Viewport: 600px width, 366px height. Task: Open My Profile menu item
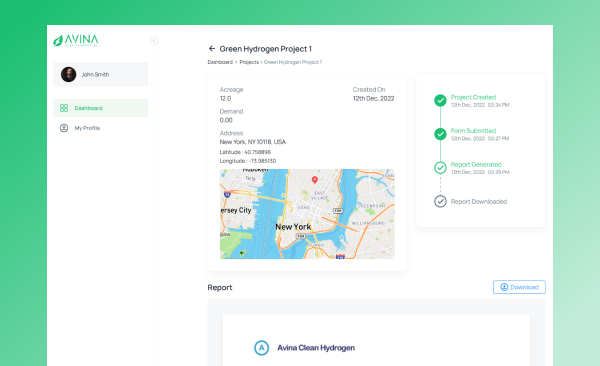(x=101, y=128)
